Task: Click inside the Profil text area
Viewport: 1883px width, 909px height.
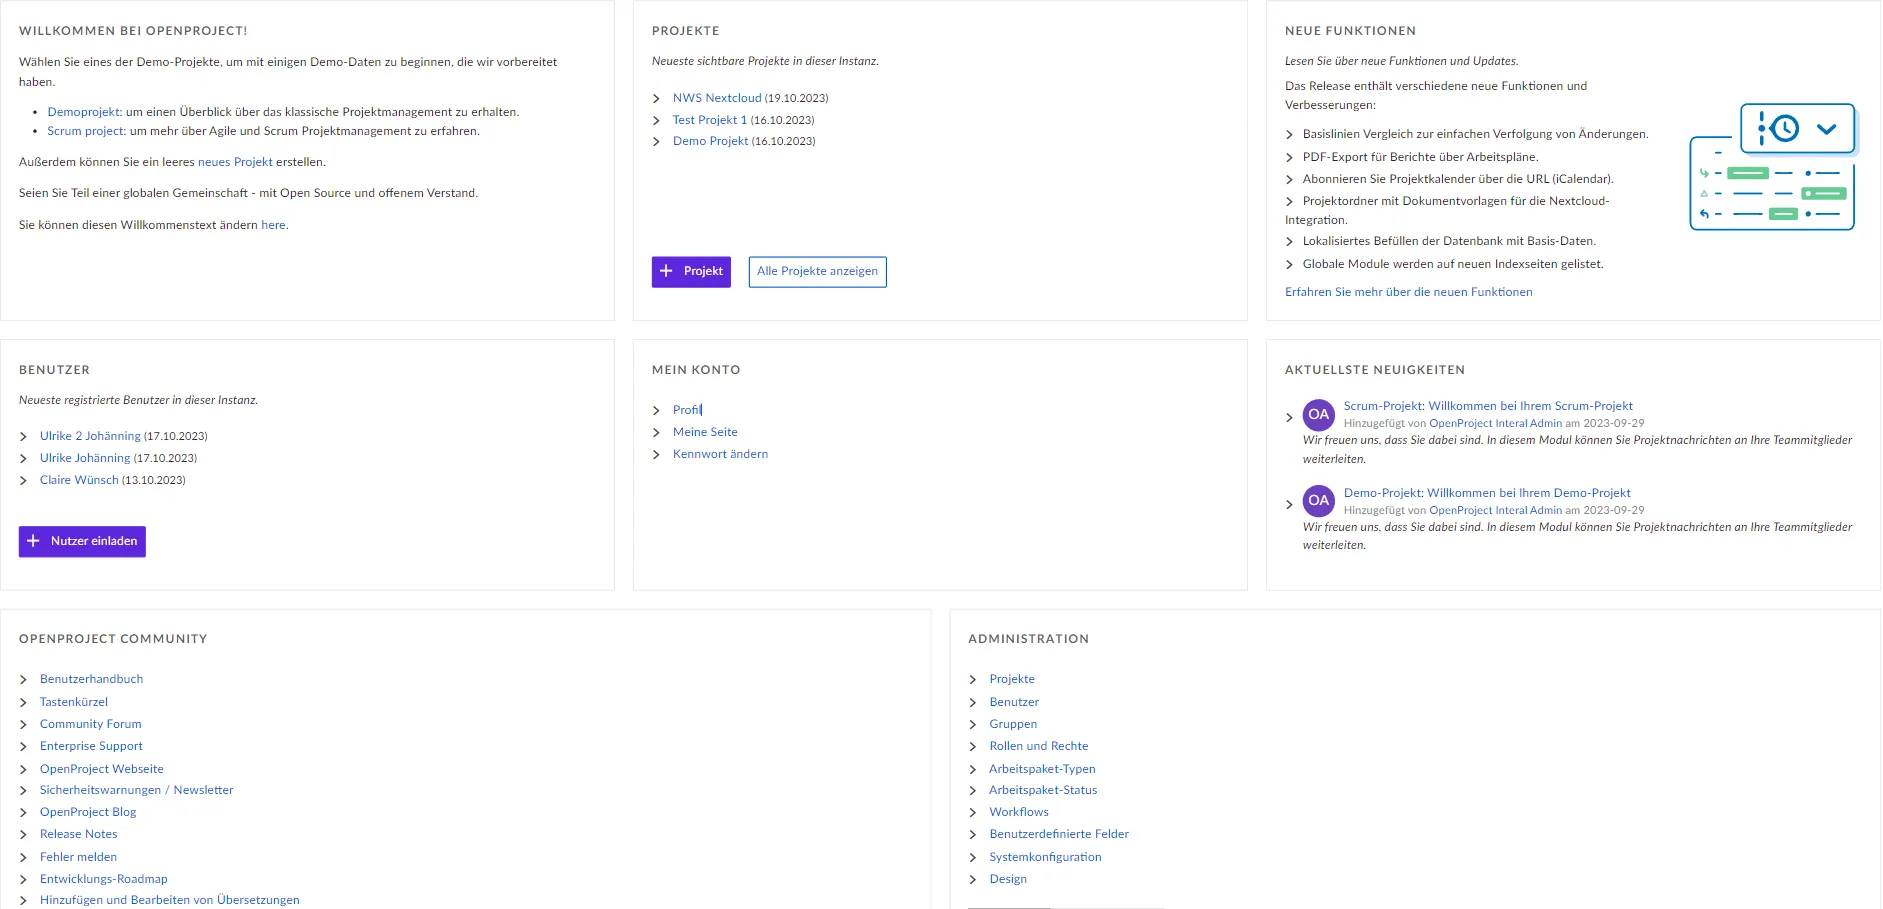Action: [x=688, y=410]
